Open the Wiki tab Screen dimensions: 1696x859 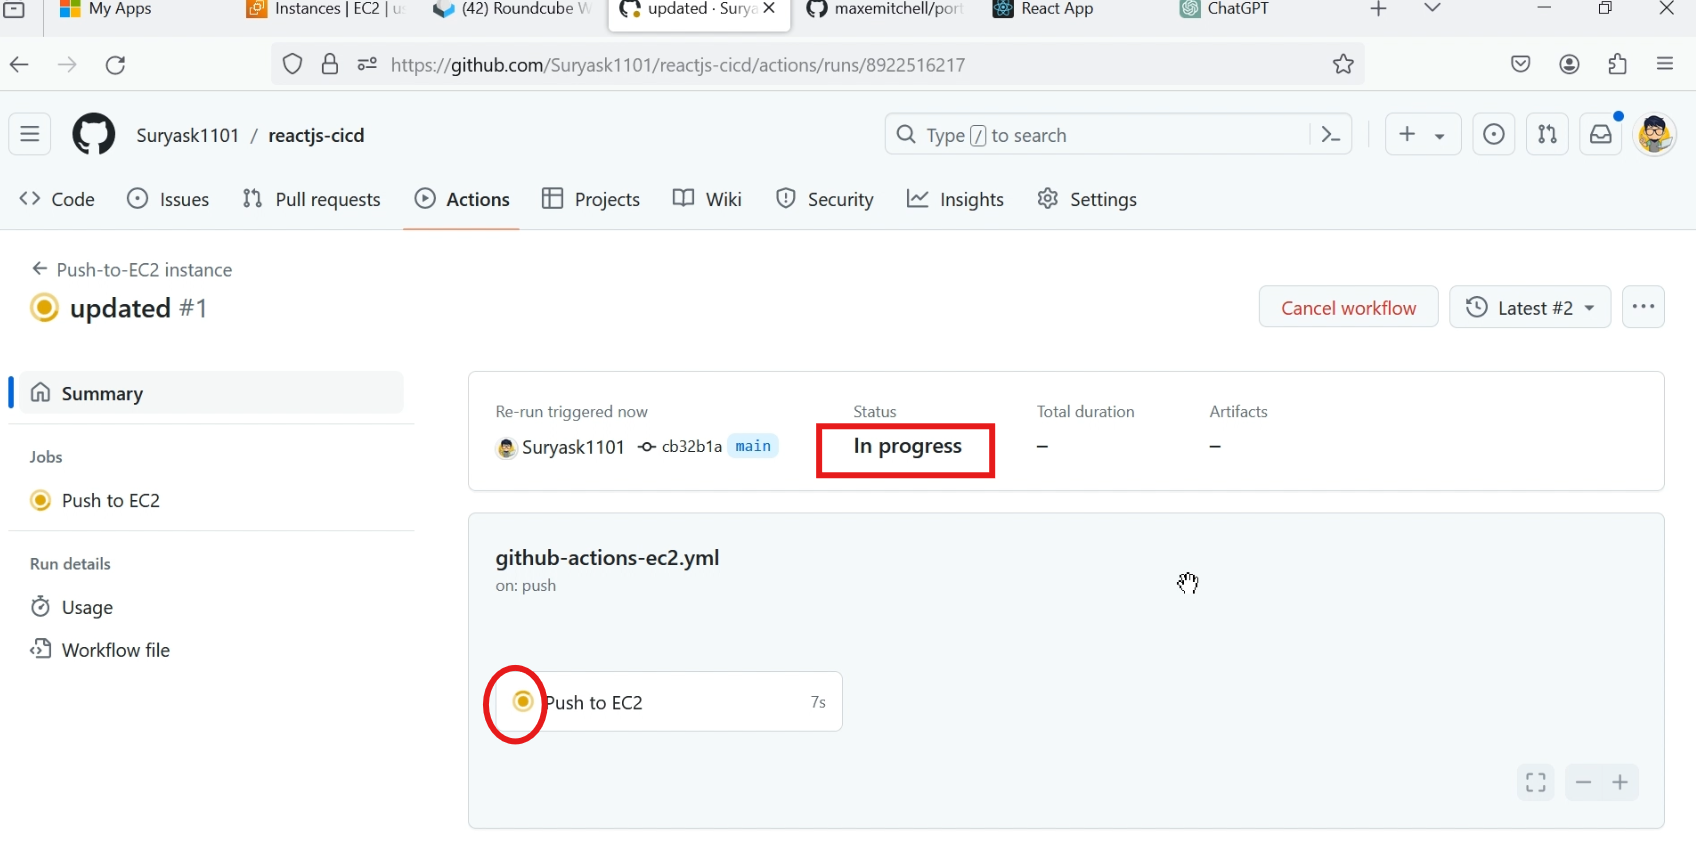point(707,199)
